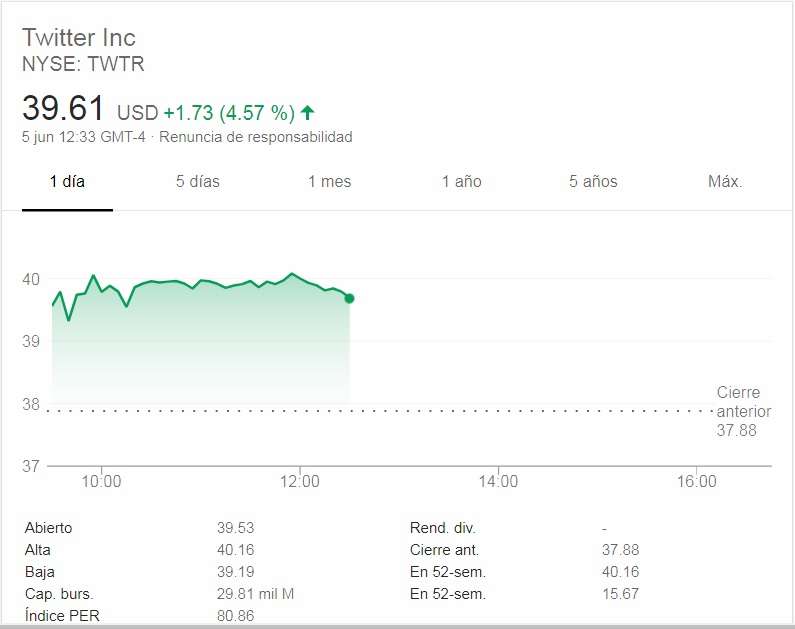Click the 39.61 price figure
795x629 pixels.
63,109
